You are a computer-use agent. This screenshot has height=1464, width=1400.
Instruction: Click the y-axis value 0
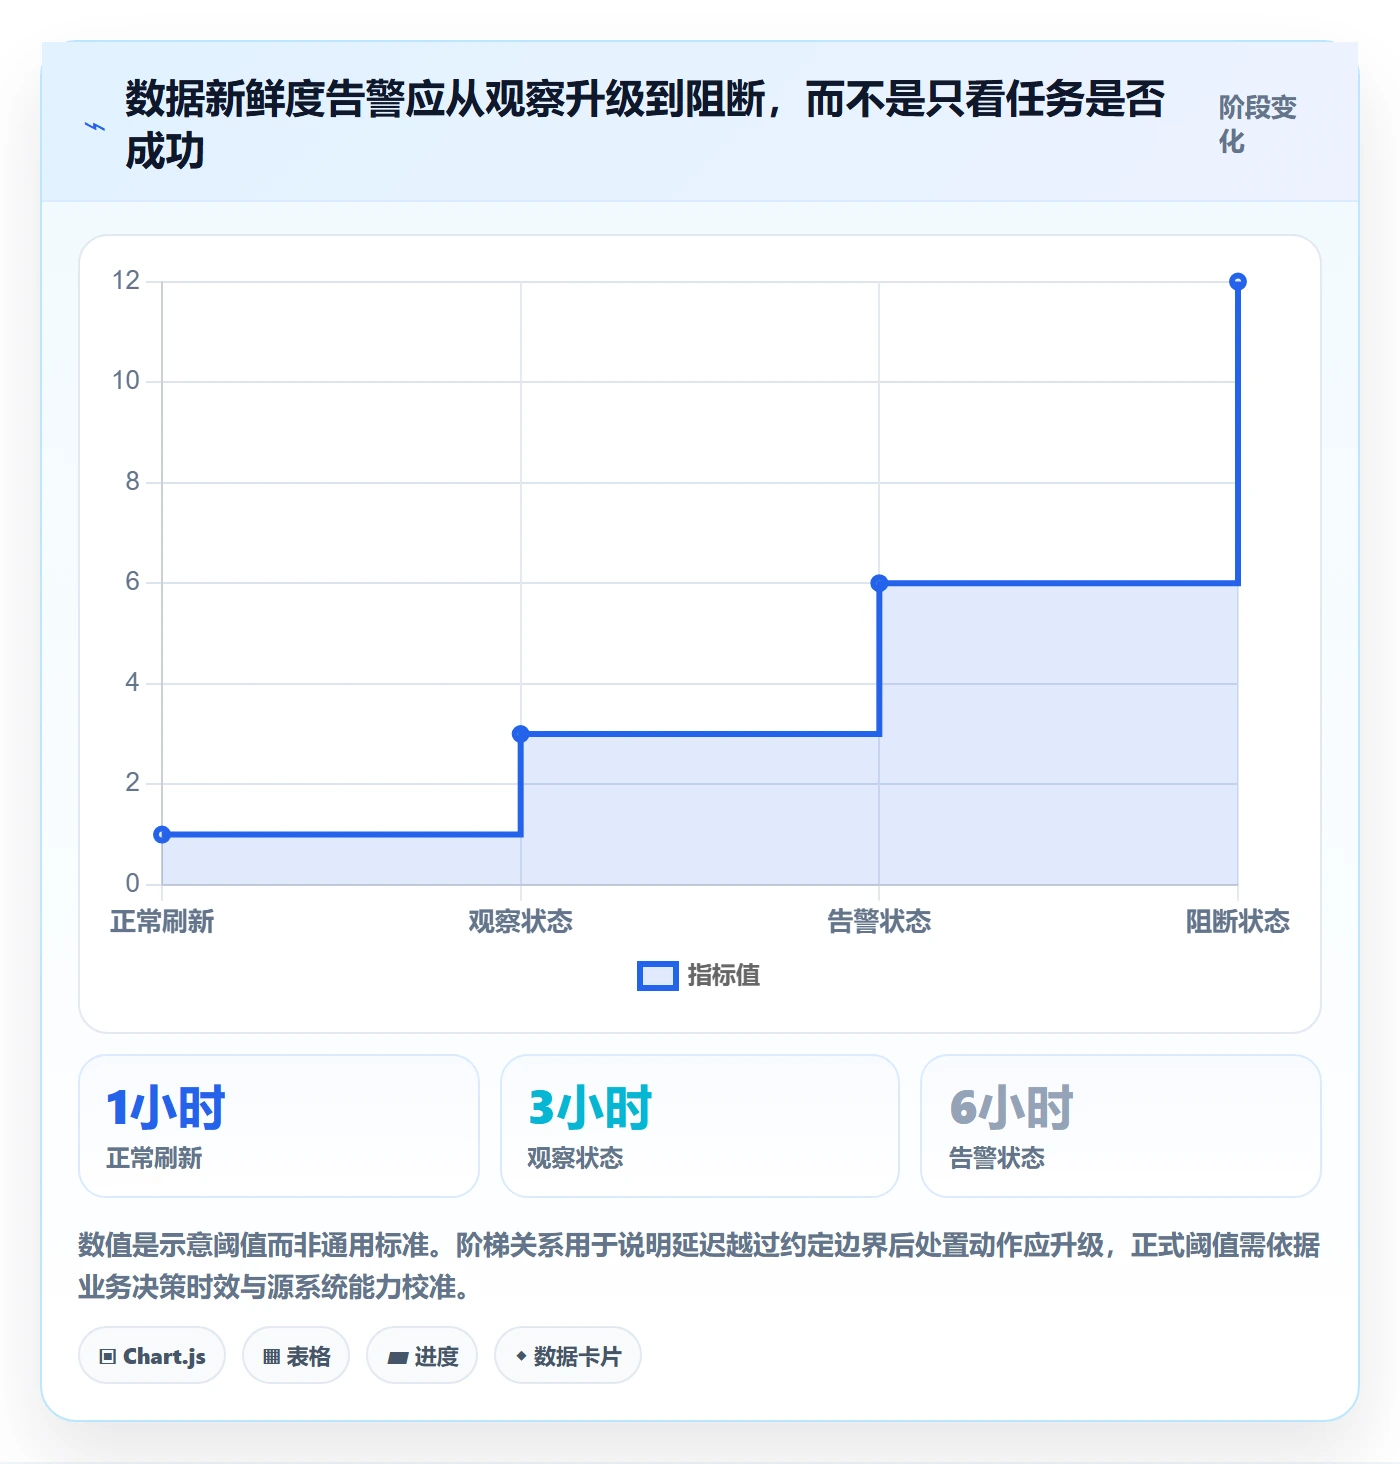coord(132,884)
